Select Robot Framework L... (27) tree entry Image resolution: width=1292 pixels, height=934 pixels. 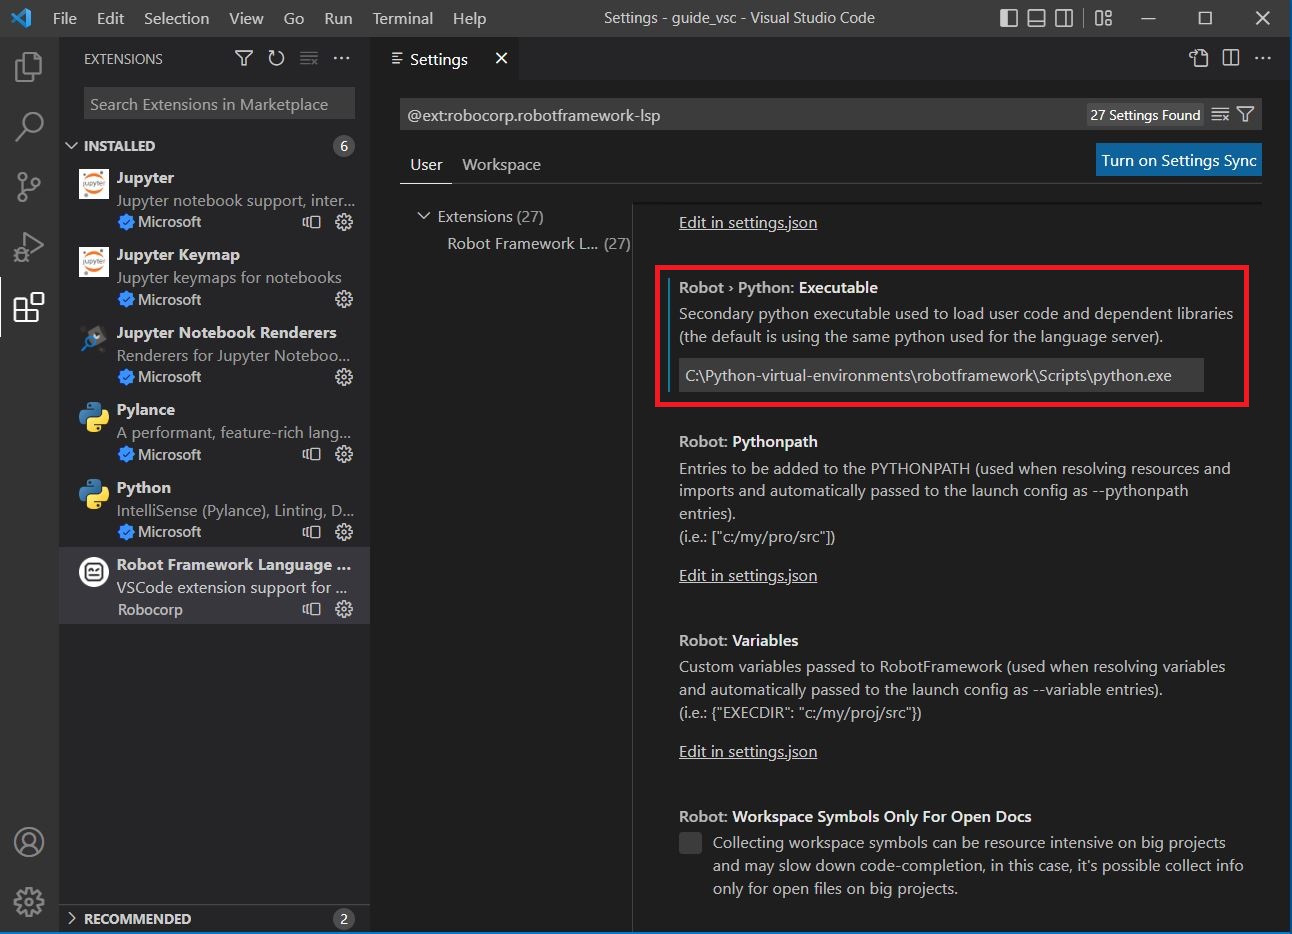pos(538,243)
